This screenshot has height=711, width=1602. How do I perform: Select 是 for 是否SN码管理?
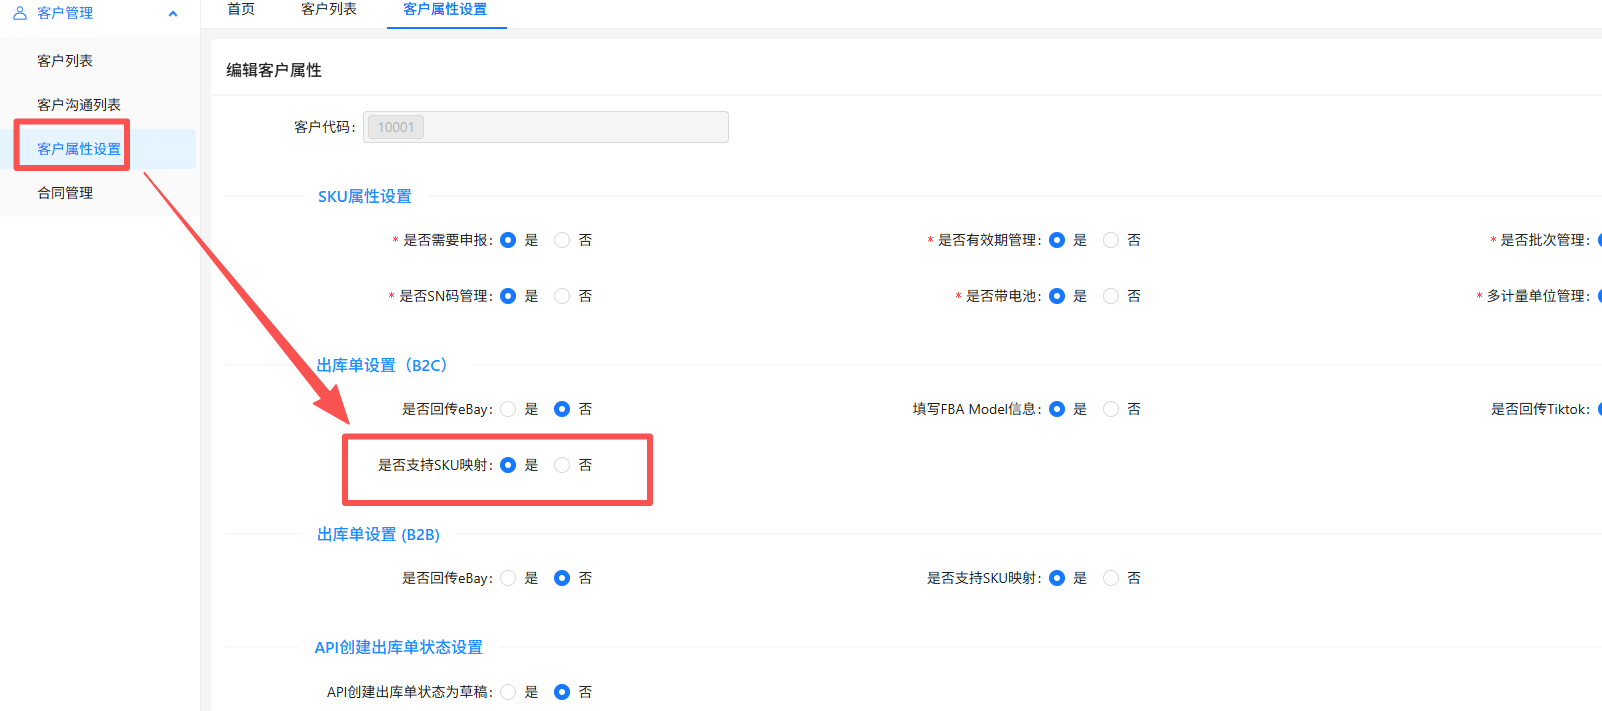point(508,296)
